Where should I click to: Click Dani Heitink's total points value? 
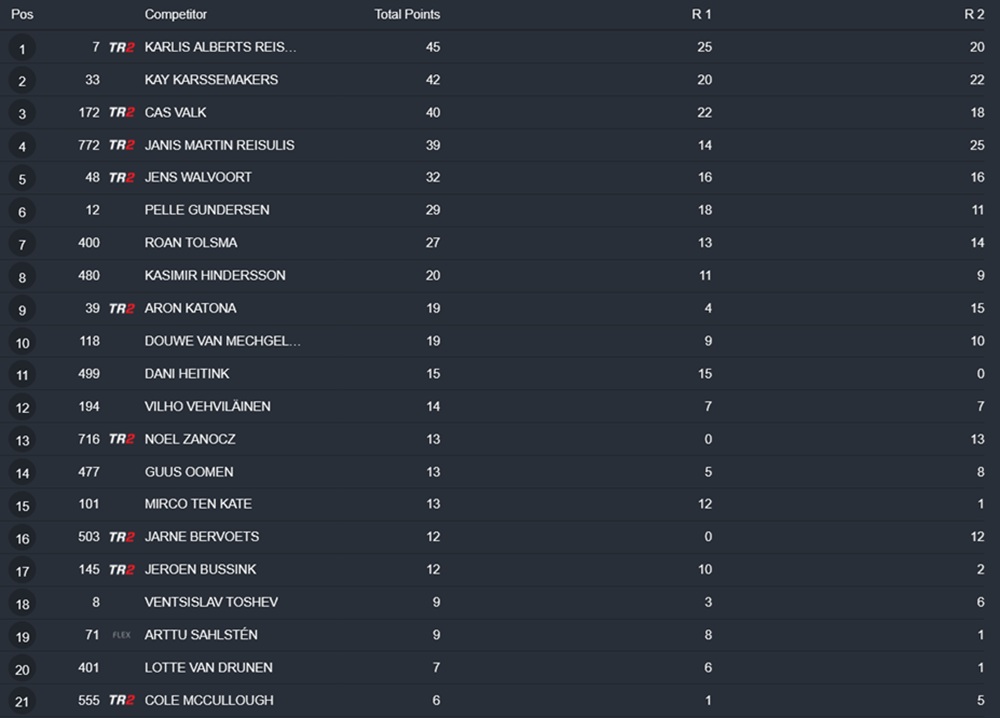click(x=433, y=373)
